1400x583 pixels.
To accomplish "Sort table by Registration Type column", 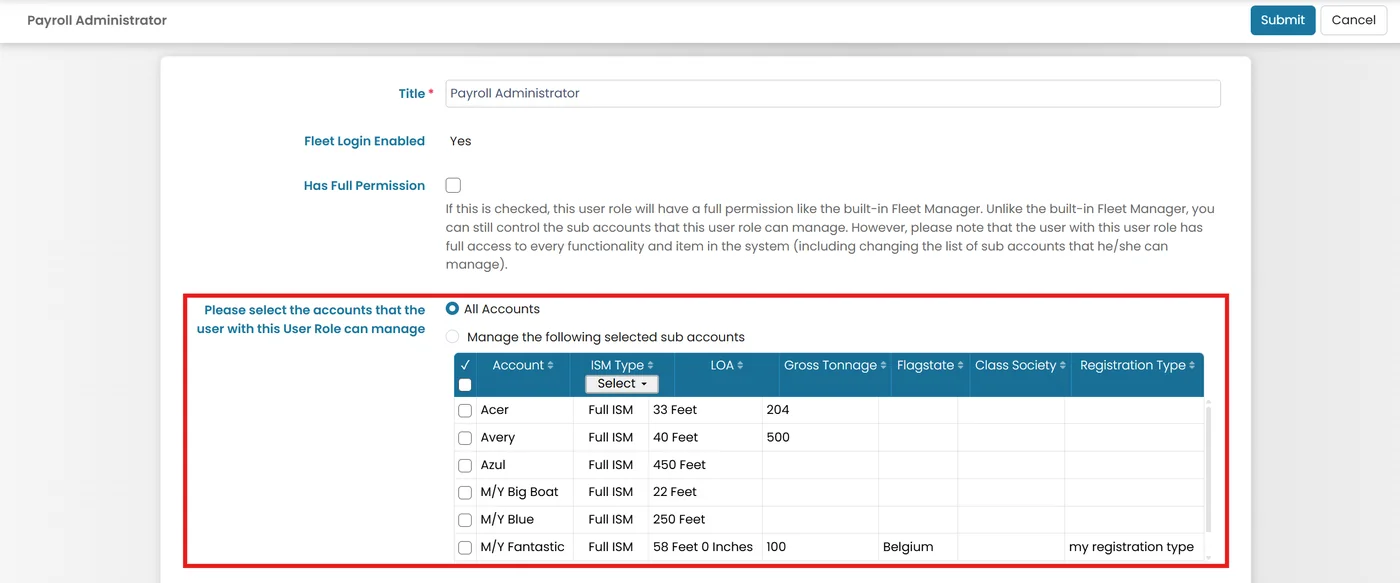I will (1138, 365).
